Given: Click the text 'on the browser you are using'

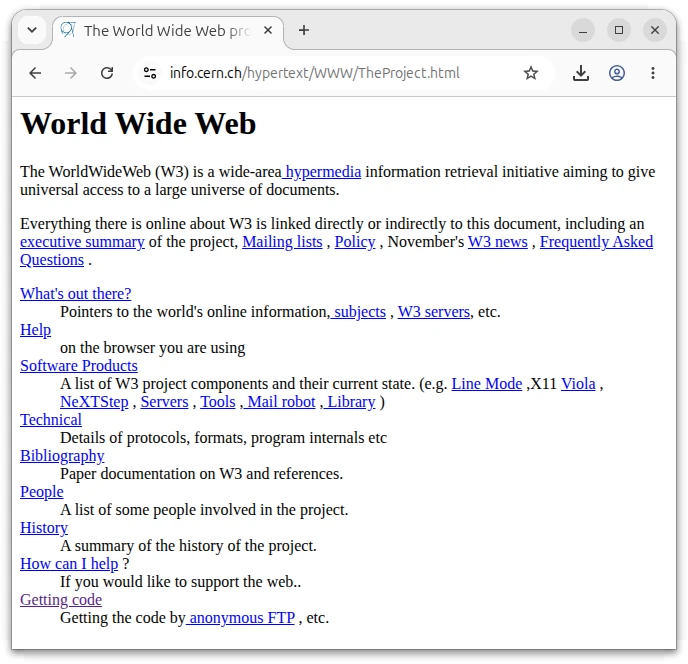Looking at the screenshot, I should pos(152,348).
